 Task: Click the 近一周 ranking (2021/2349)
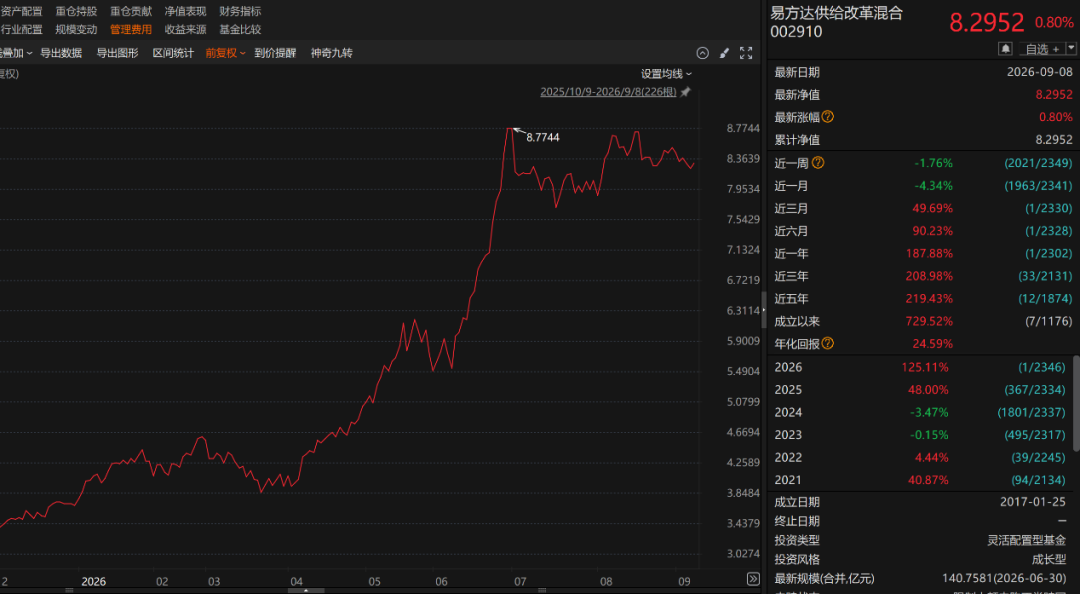1038,163
